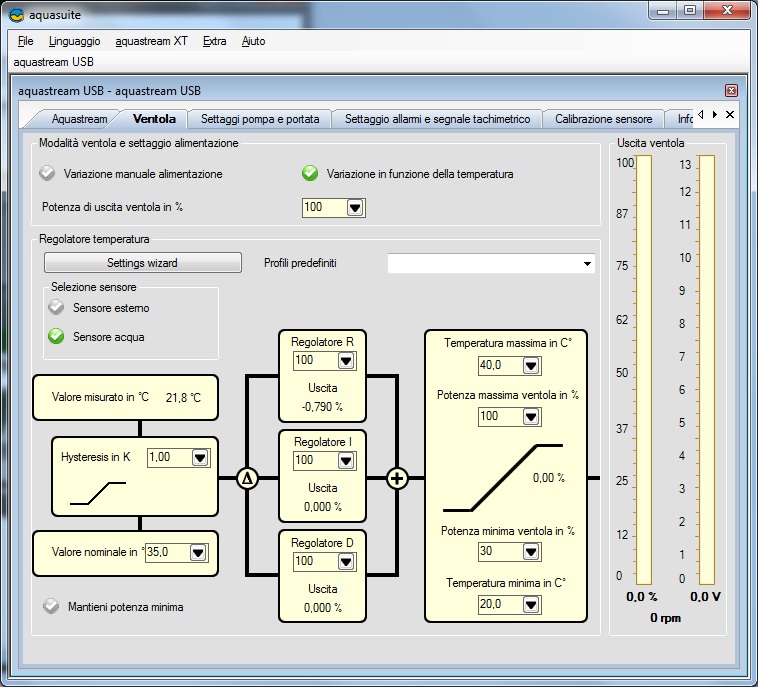The height and width of the screenshot is (687, 758).
Task: Click the hysteresis curve graphic
Action: 97,492
